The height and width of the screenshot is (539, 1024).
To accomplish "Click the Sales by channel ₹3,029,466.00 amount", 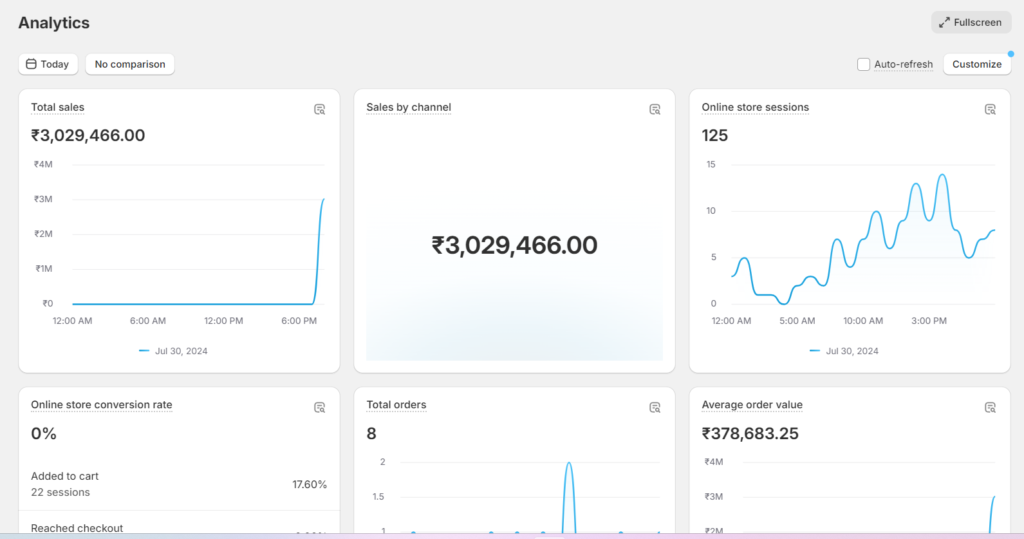I will click(514, 245).
